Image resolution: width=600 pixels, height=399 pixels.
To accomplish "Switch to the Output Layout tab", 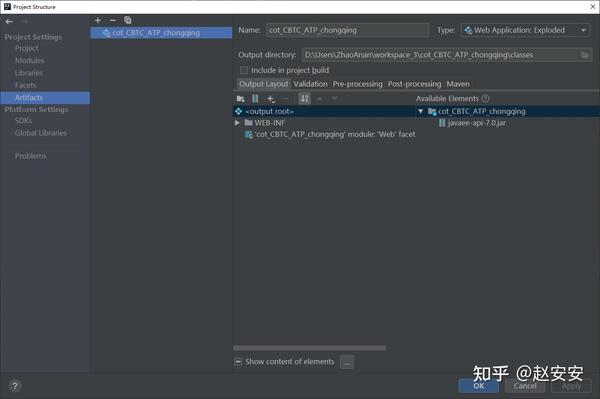I will 263,84.
